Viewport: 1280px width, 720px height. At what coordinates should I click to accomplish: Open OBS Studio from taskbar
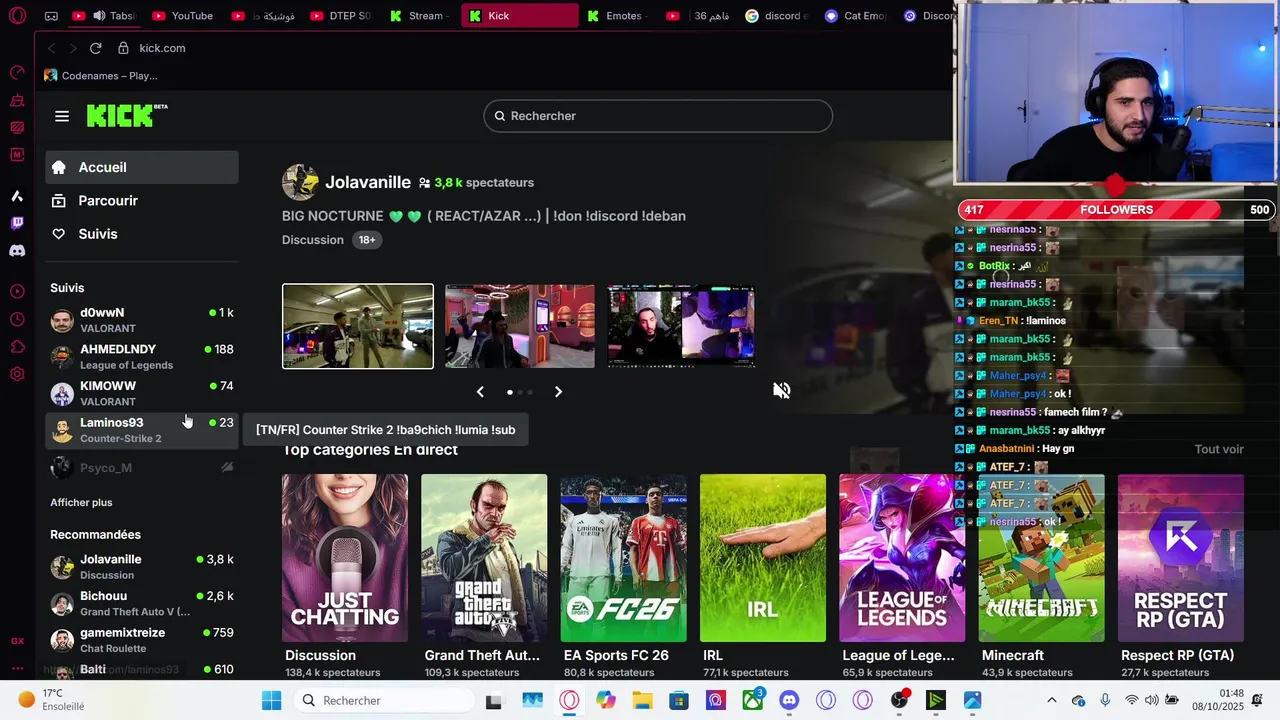click(x=899, y=700)
